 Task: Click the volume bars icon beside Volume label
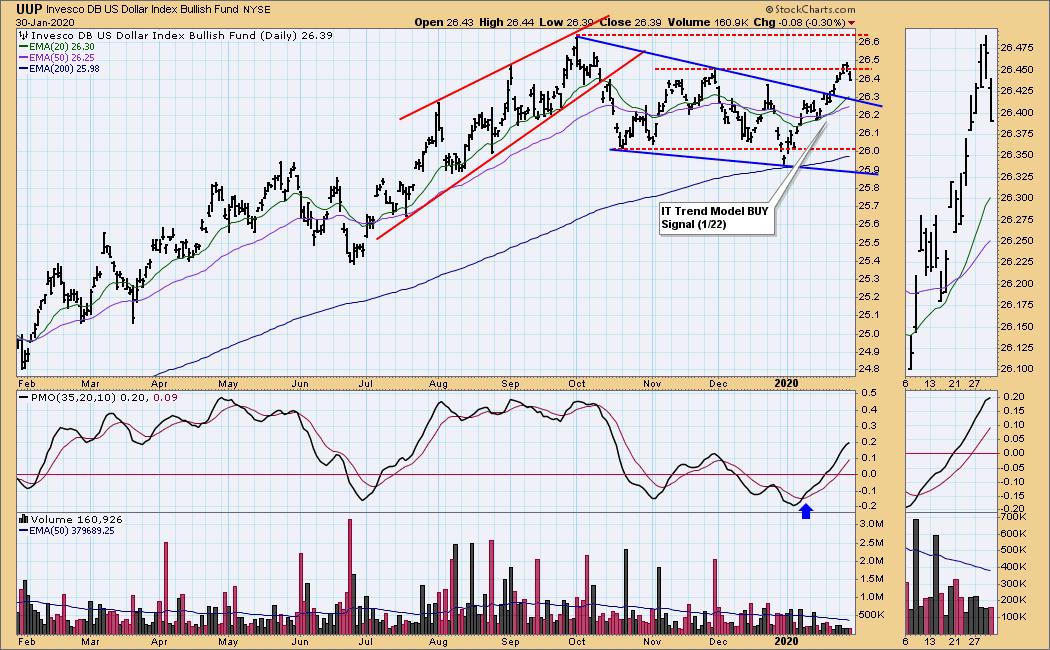pyautogui.click(x=23, y=519)
